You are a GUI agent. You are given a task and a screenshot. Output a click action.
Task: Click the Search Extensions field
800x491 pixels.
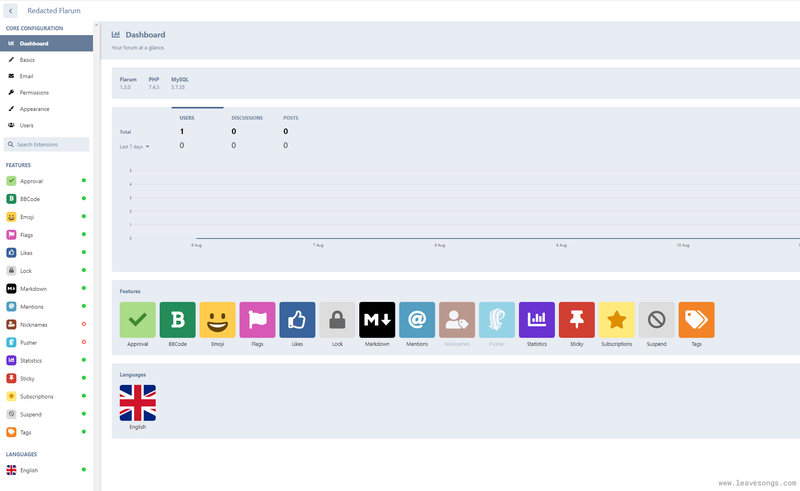pos(47,145)
